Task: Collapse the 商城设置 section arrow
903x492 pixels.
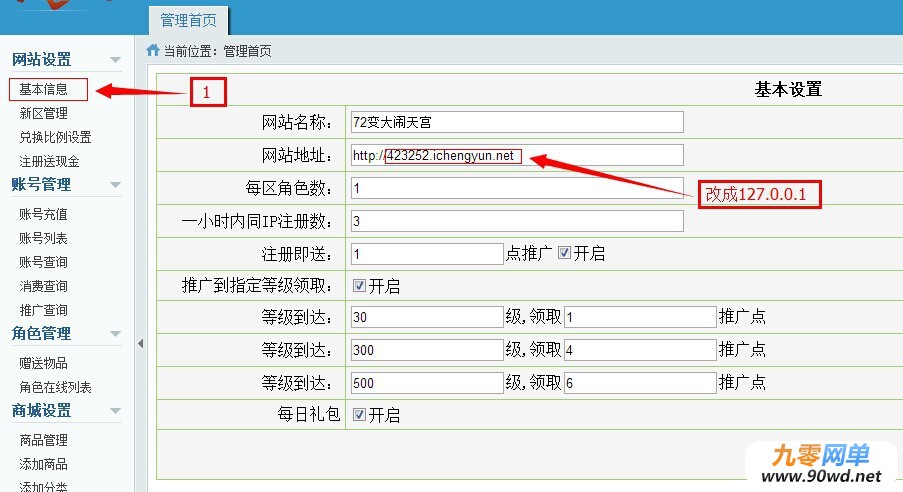Action: pos(115,411)
